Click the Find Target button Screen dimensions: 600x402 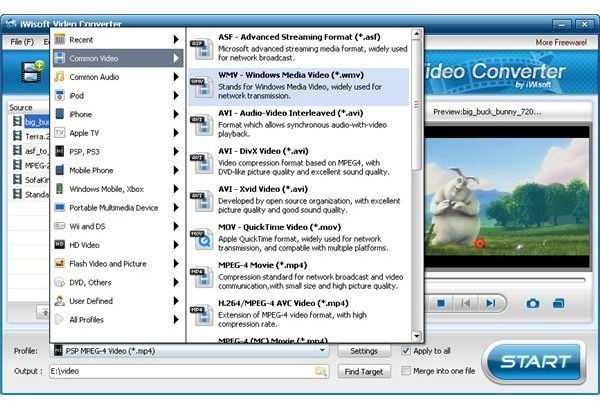364,371
